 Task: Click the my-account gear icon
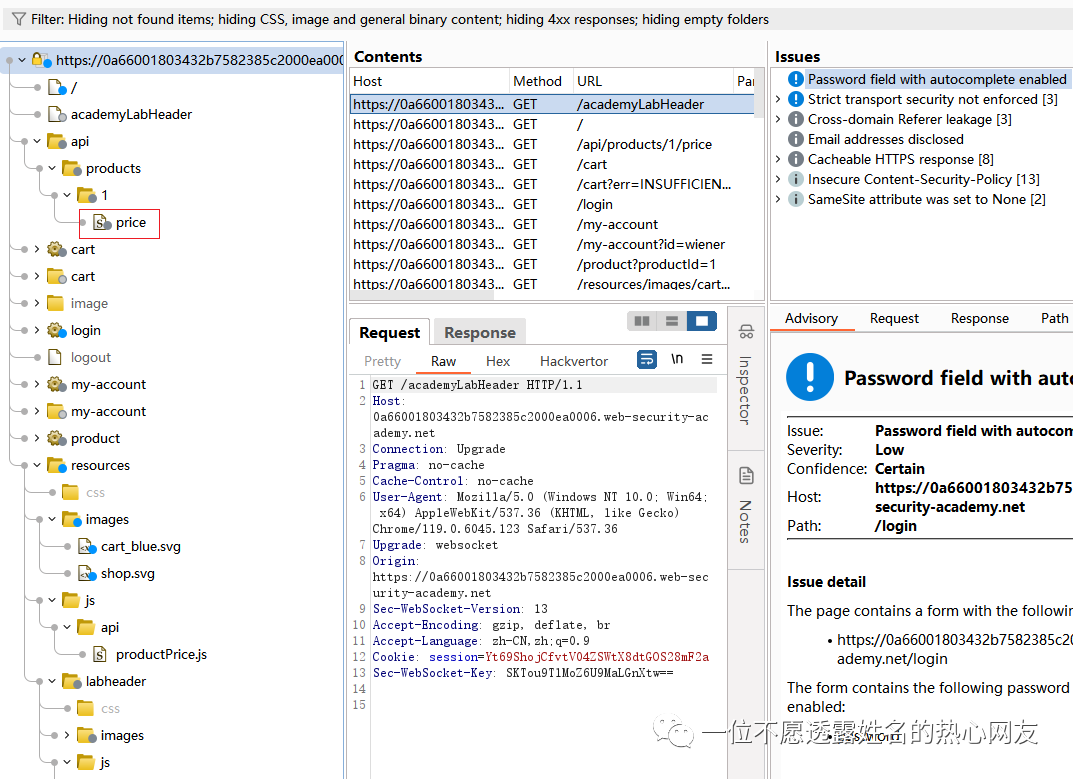(55, 384)
